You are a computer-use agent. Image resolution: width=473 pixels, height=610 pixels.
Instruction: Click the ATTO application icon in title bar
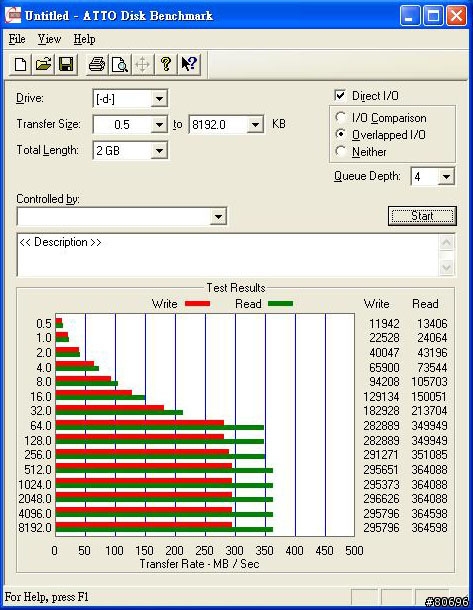click(x=13, y=15)
